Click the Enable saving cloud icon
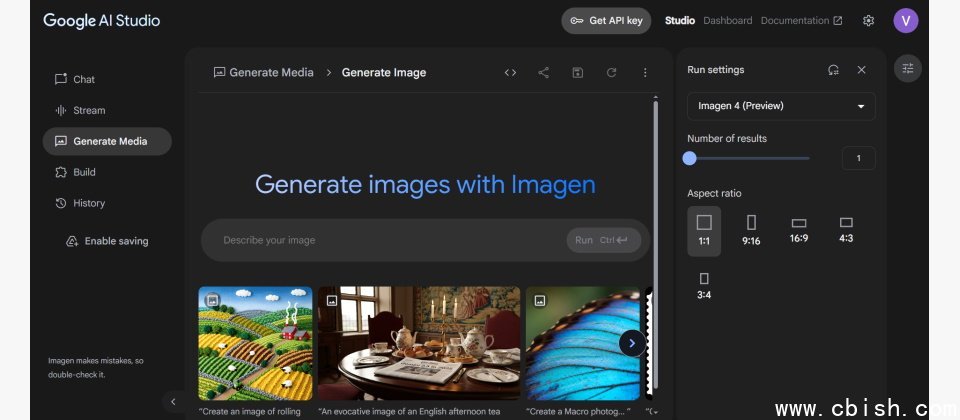The height and width of the screenshot is (420, 960). pyautogui.click(x=72, y=241)
